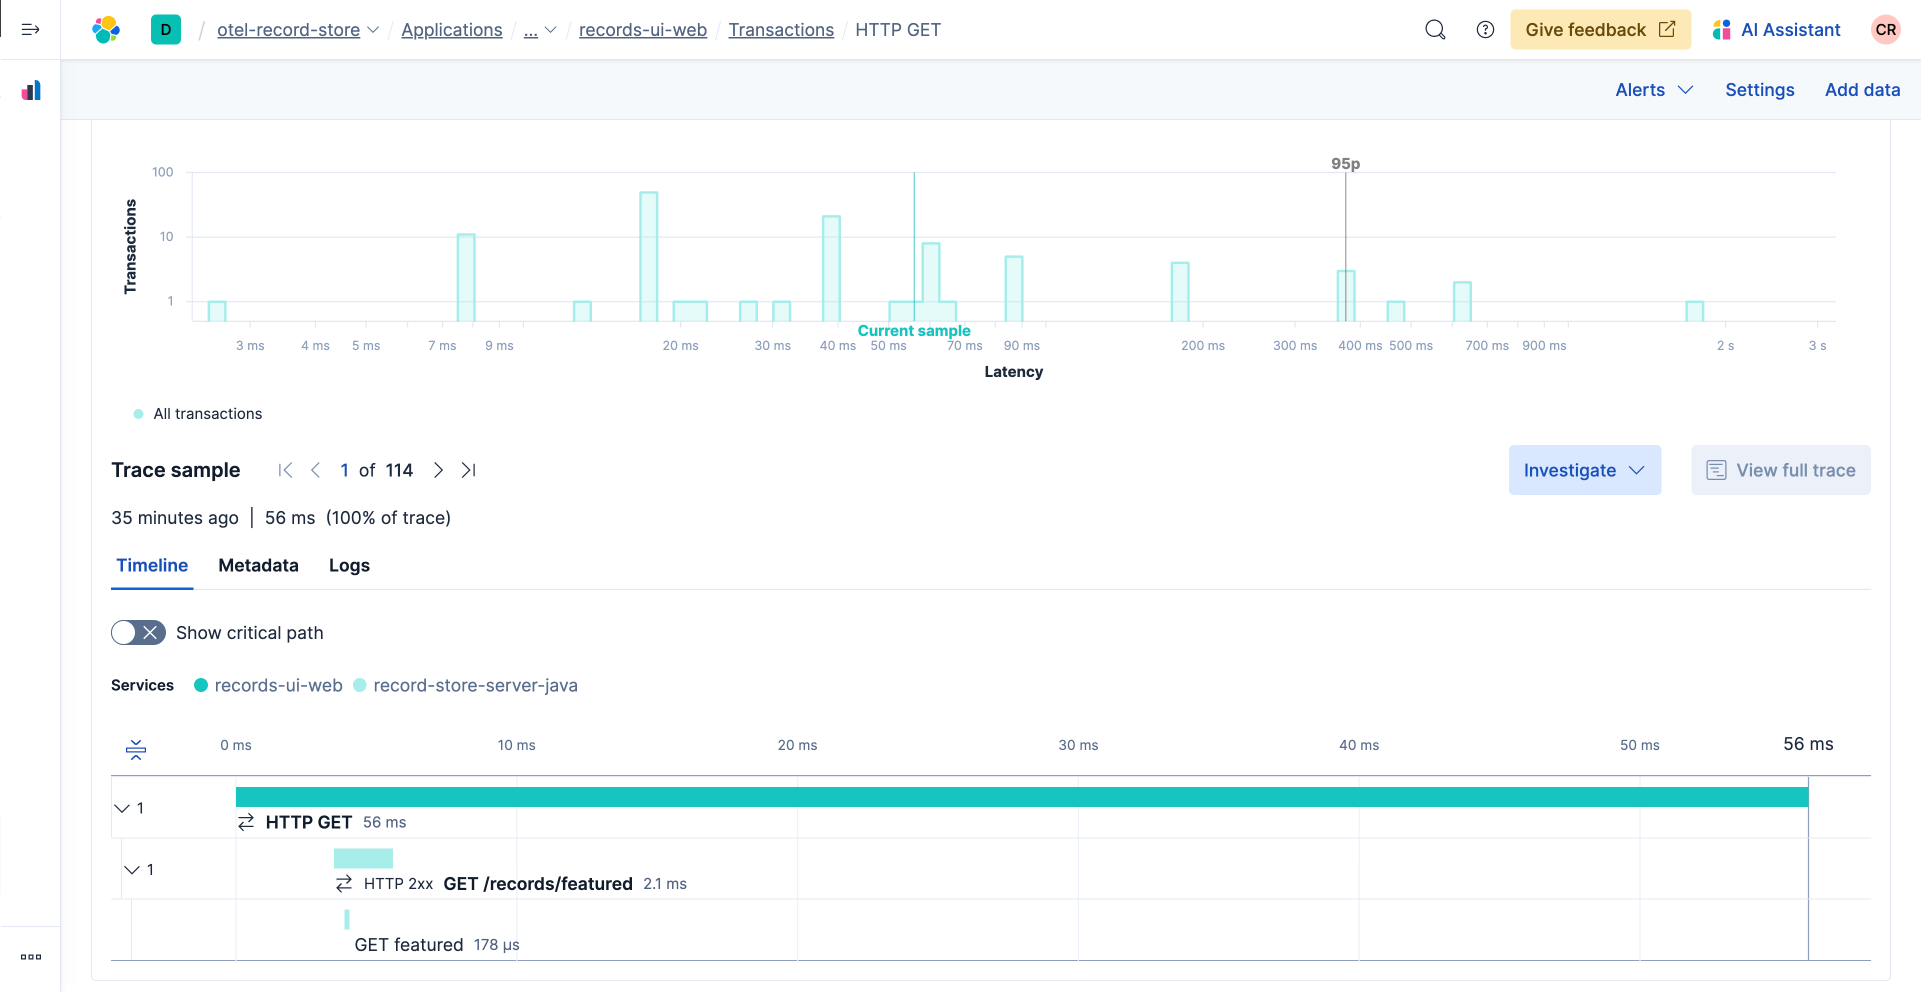Open the Investigate dropdown
Screen dimensions: 1921x992
(x=1584, y=470)
